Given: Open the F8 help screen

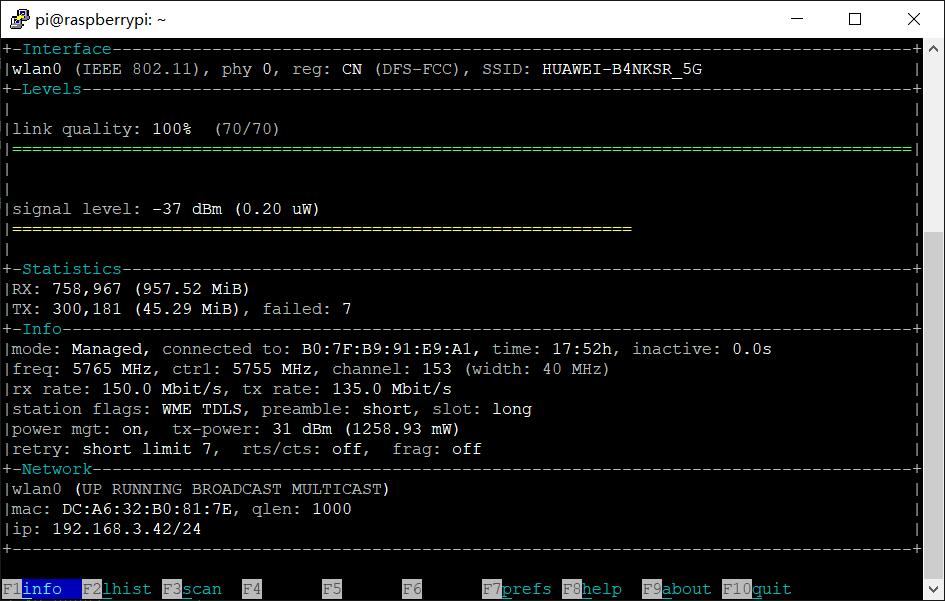Looking at the screenshot, I should [592, 589].
